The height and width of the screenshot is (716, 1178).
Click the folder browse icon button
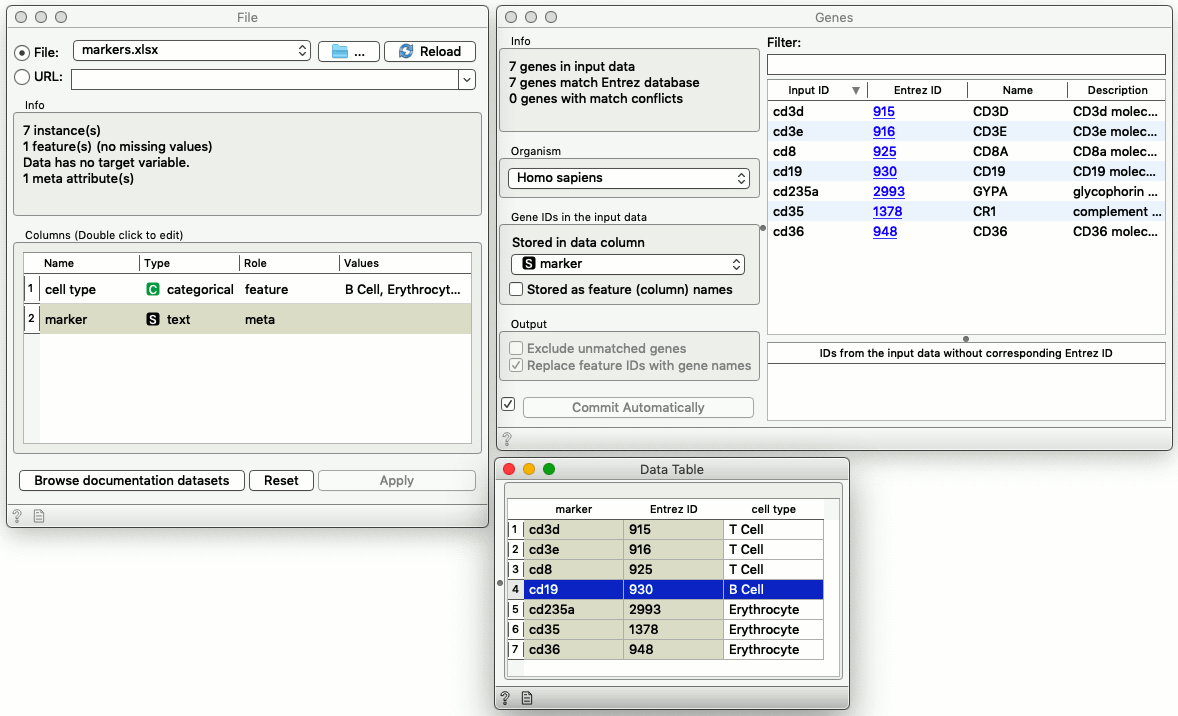coord(349,51)
